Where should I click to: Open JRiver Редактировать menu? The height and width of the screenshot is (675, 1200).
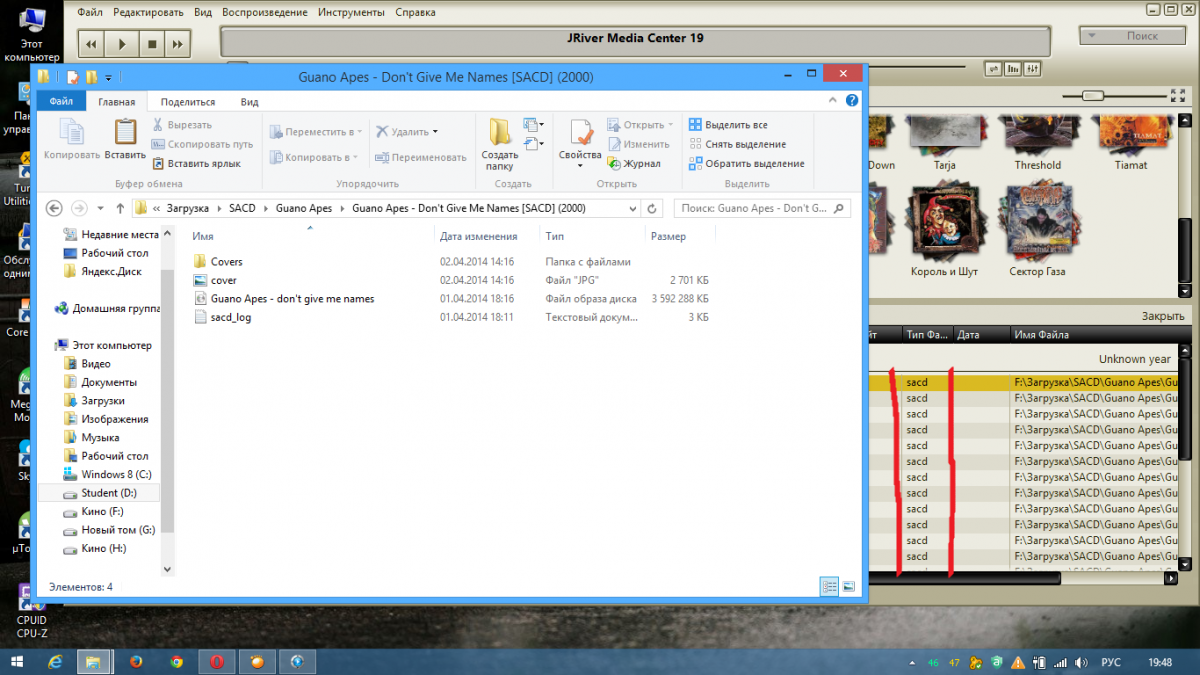[148, 11]
